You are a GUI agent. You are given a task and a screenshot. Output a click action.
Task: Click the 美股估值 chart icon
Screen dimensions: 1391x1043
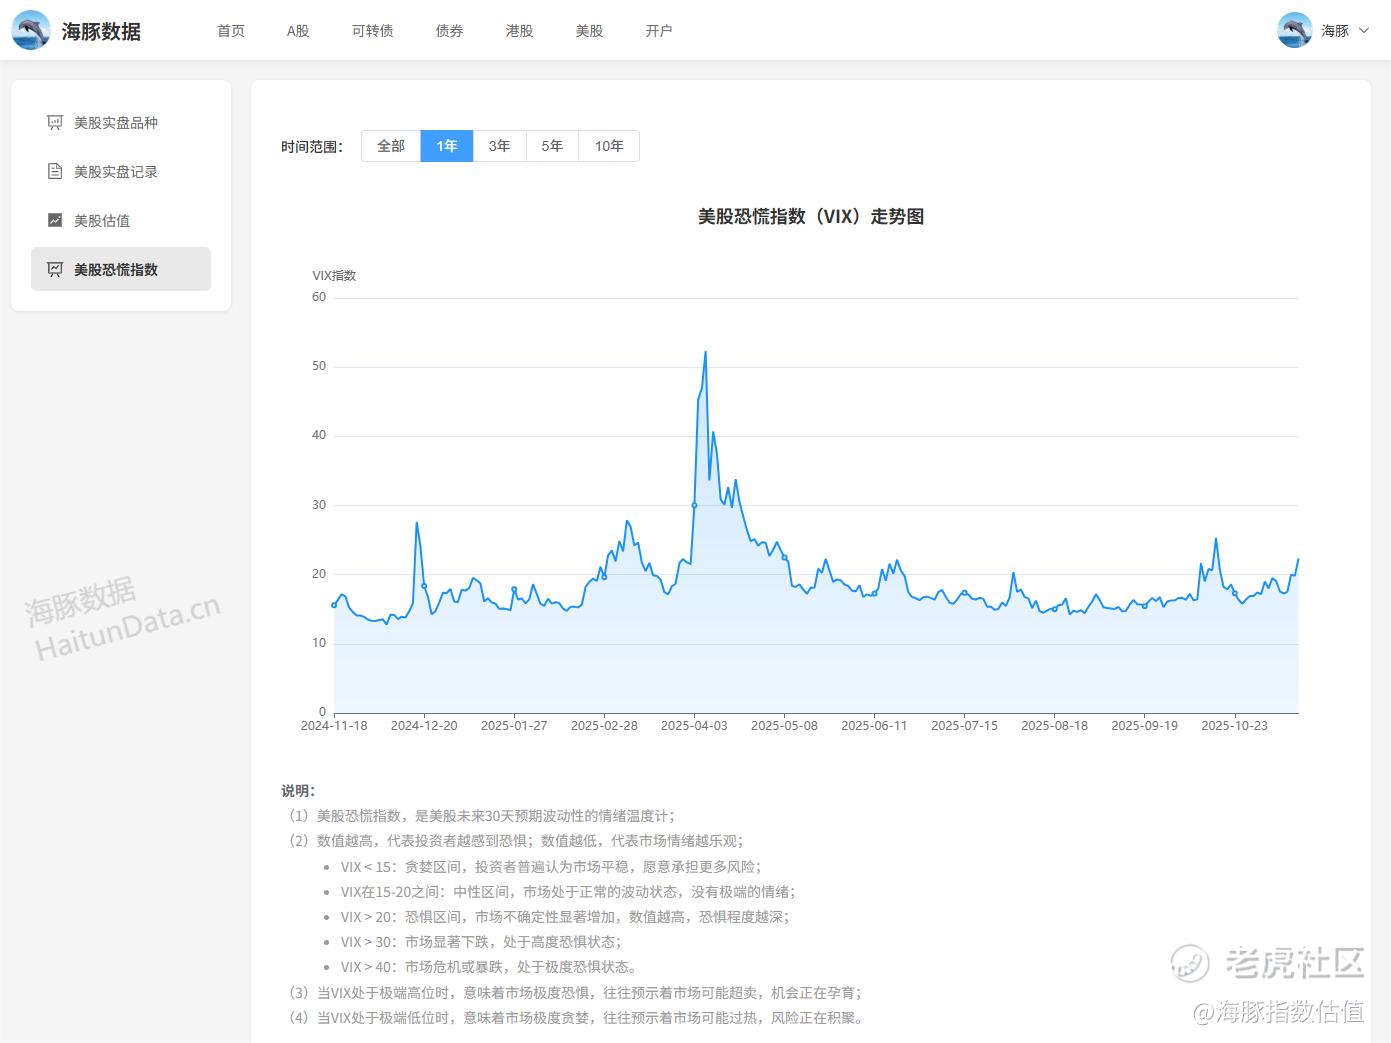(55, 221)
